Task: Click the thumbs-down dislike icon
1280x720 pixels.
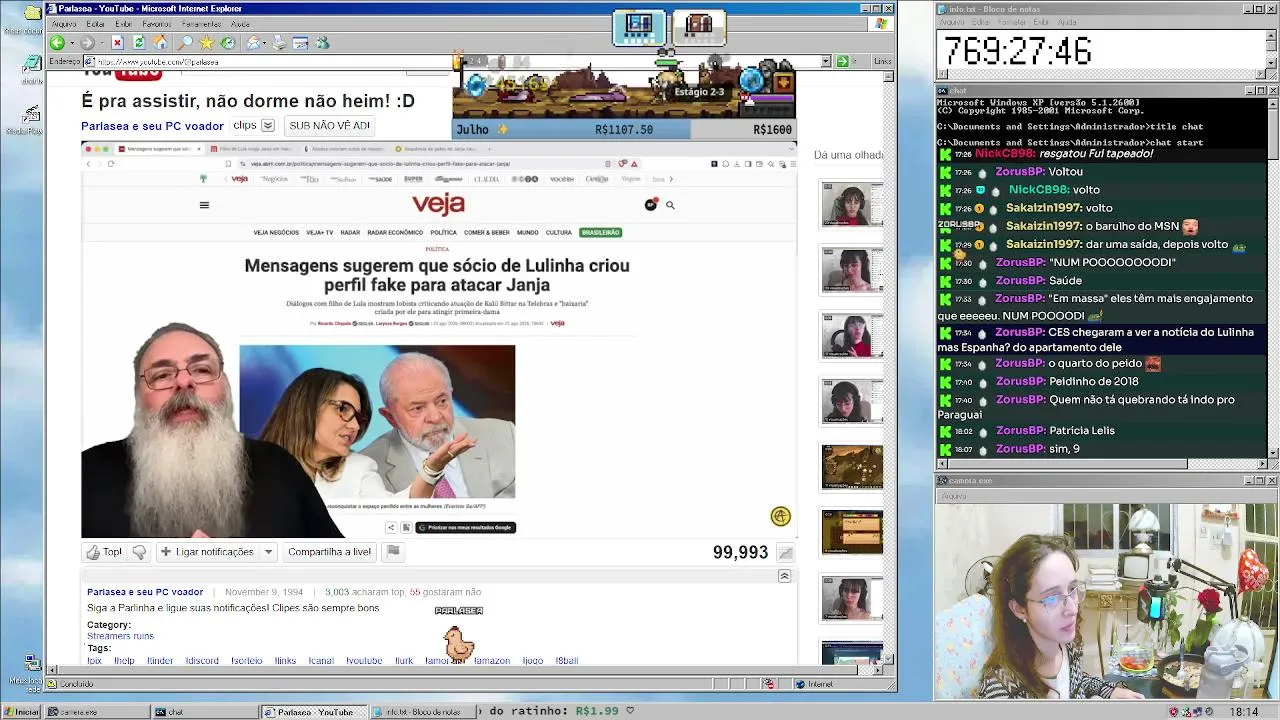Action: pyautogui.click(x=139, y=552)
